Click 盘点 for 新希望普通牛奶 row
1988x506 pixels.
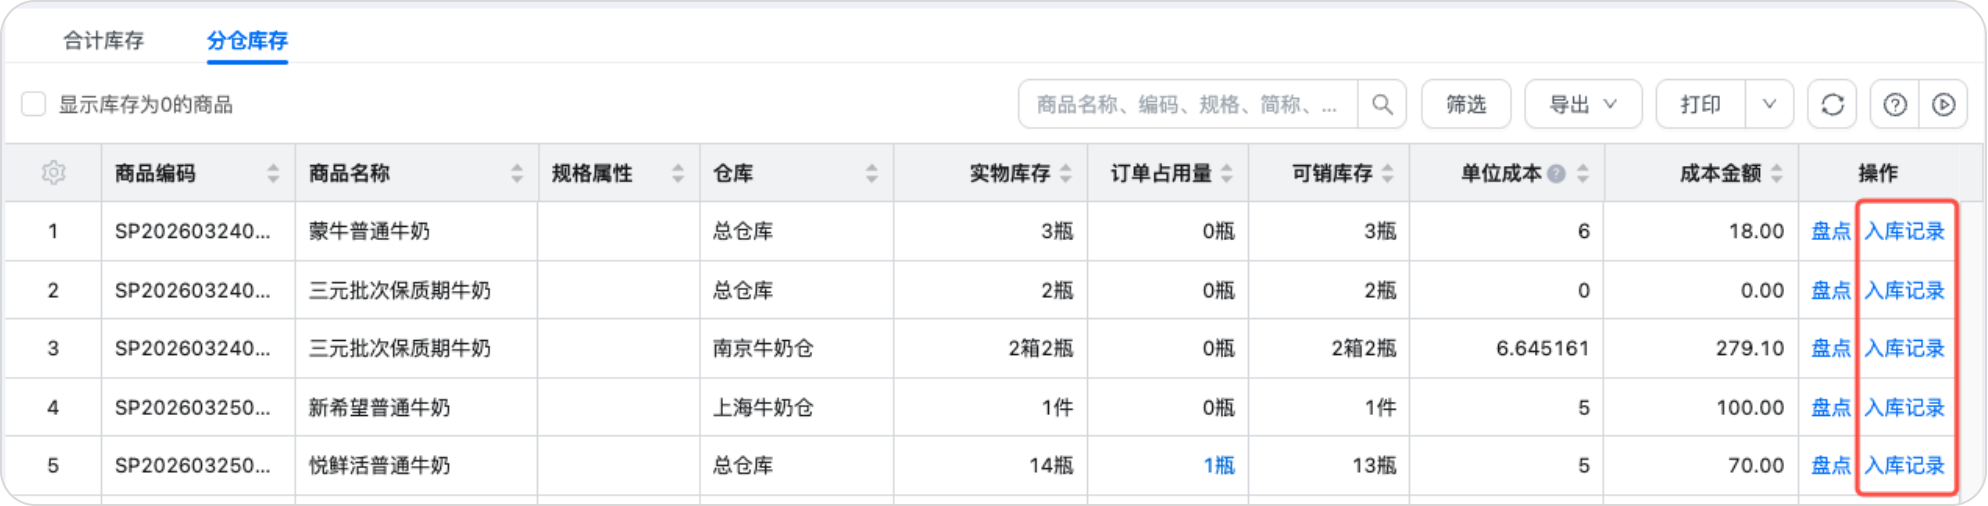click(x=1831, y=407)
